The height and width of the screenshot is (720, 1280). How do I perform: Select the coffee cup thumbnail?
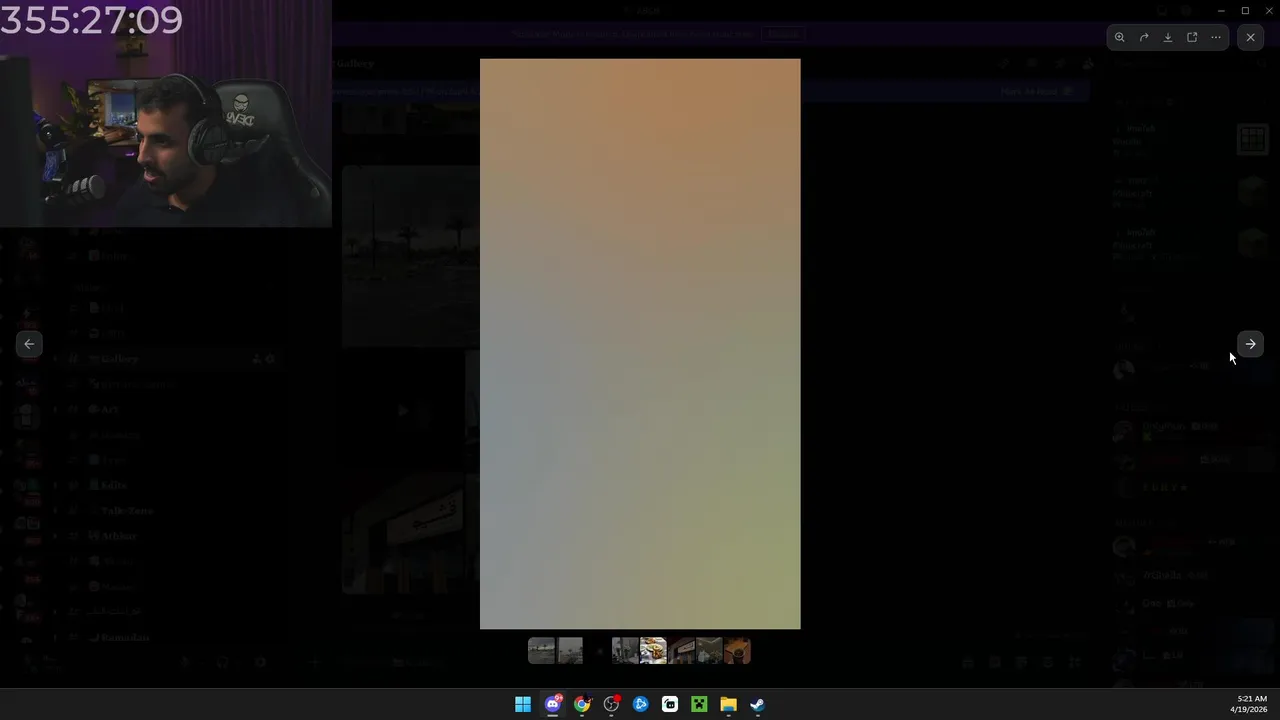737,651
